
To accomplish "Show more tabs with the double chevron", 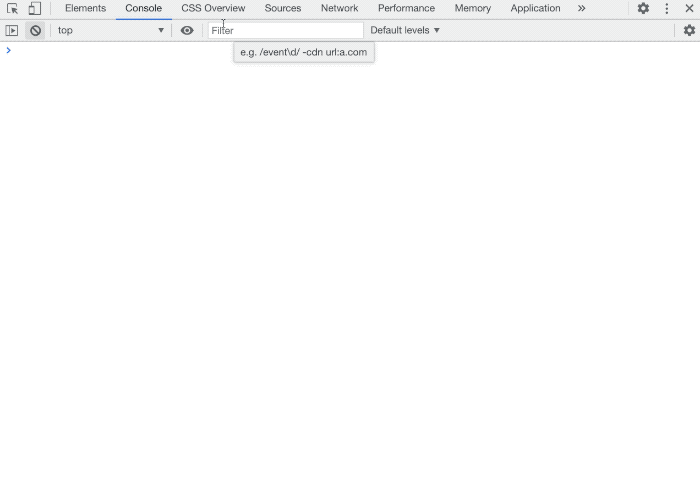I will click(x=582, y=8).
